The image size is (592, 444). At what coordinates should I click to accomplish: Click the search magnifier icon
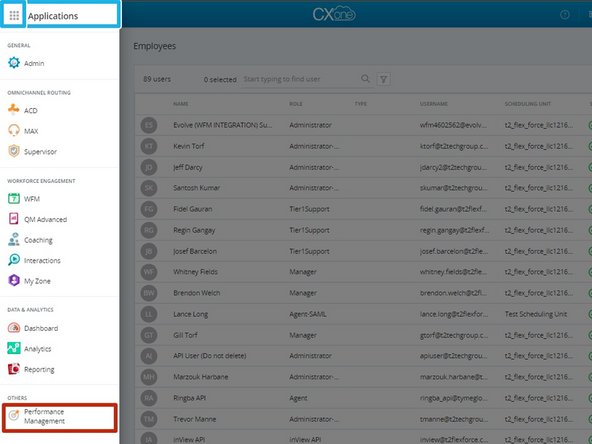(x=365, y=79)
